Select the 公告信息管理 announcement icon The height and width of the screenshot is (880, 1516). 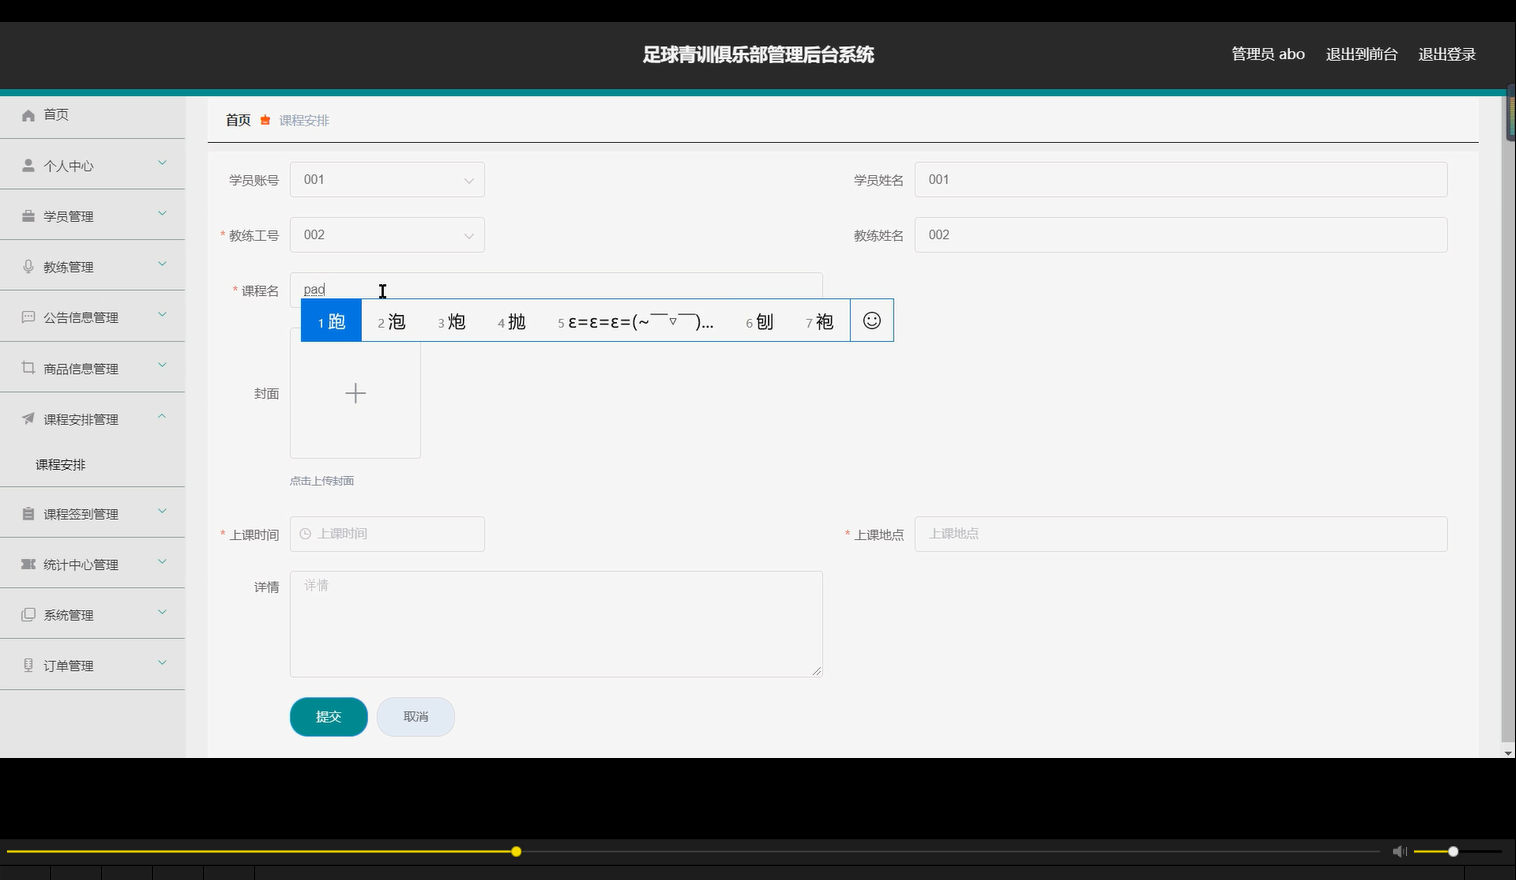tap(28, 316)
